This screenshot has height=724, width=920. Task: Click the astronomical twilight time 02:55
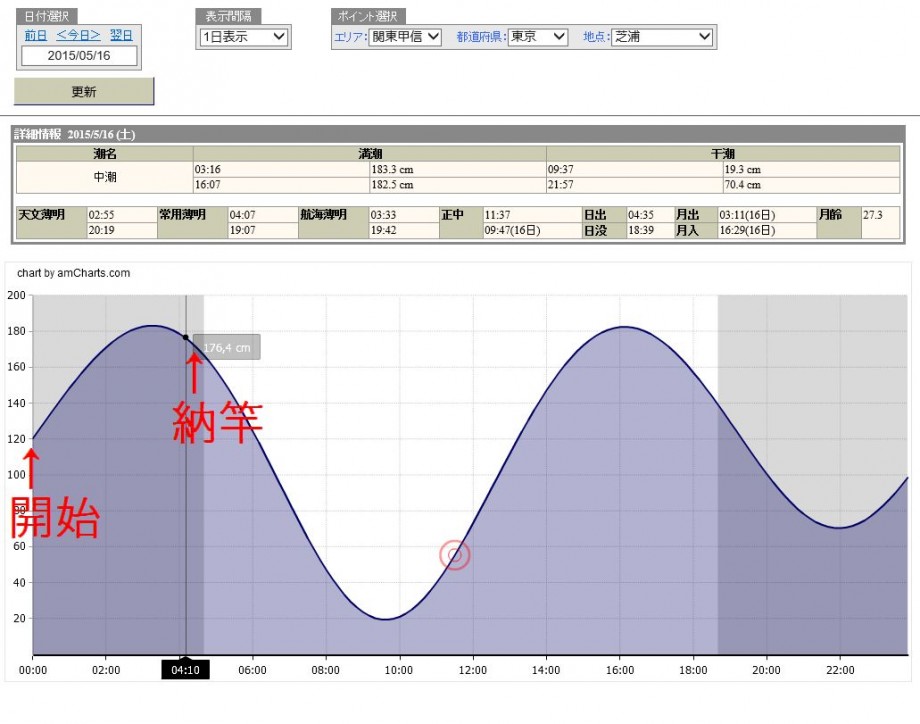tap(101, 215)
